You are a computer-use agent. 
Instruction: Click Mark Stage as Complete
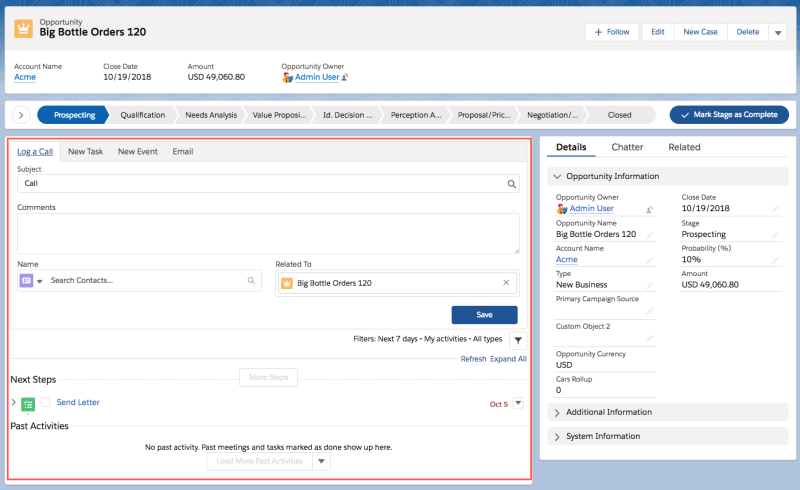(729, 115)
